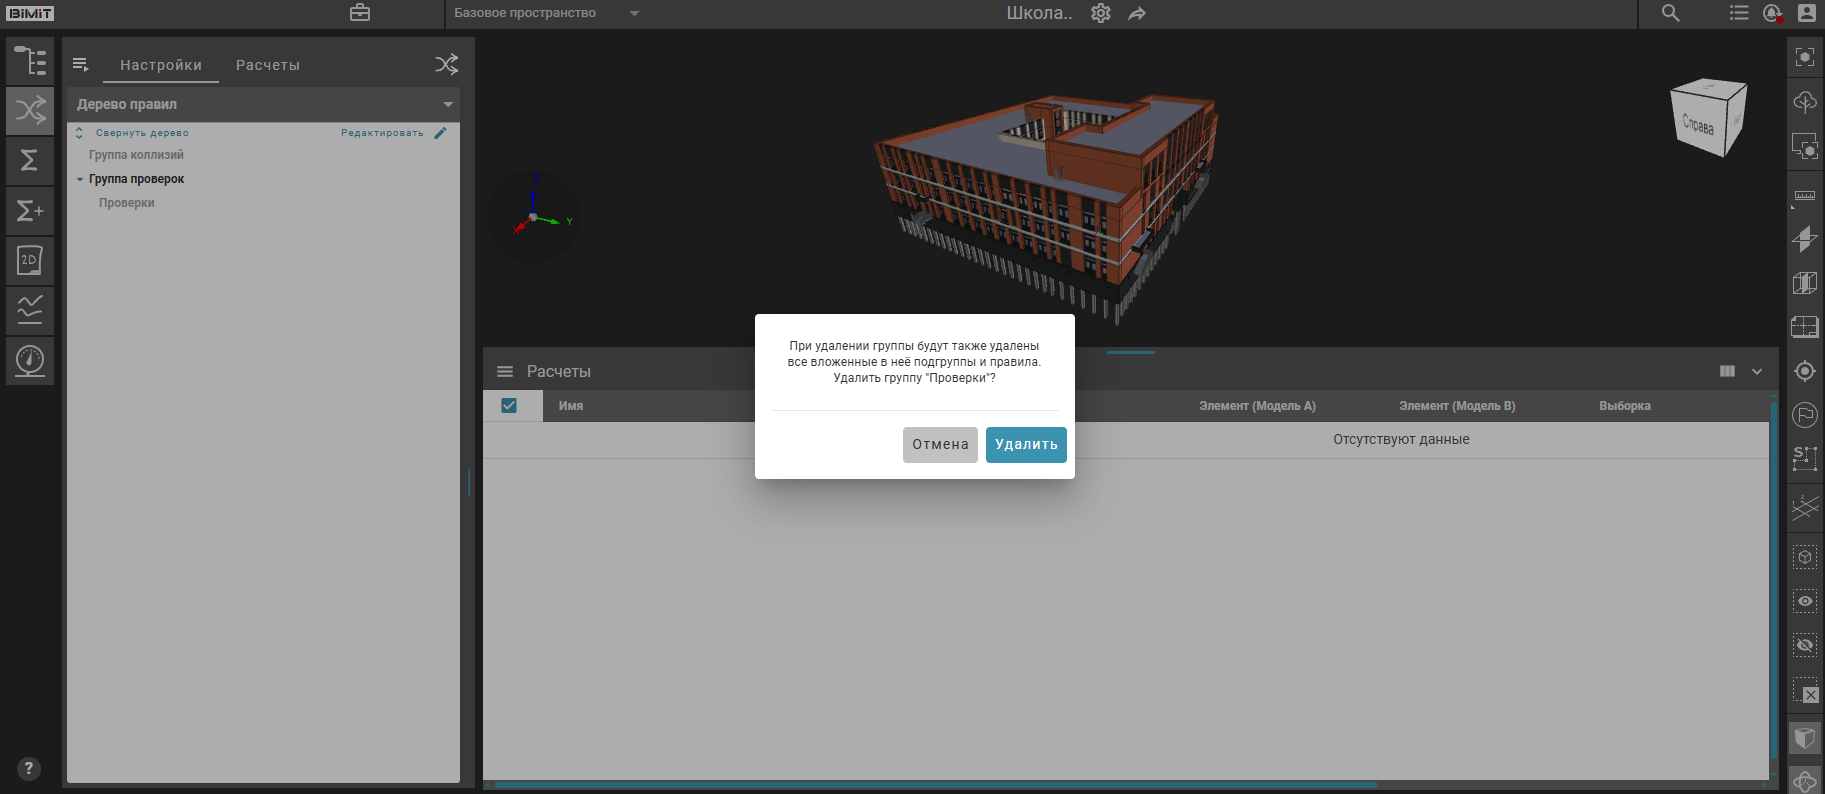Switch to the Расчеты tab
Image resolution: width=1825 pixels, height=794 pixels.
tap(268, 65)
